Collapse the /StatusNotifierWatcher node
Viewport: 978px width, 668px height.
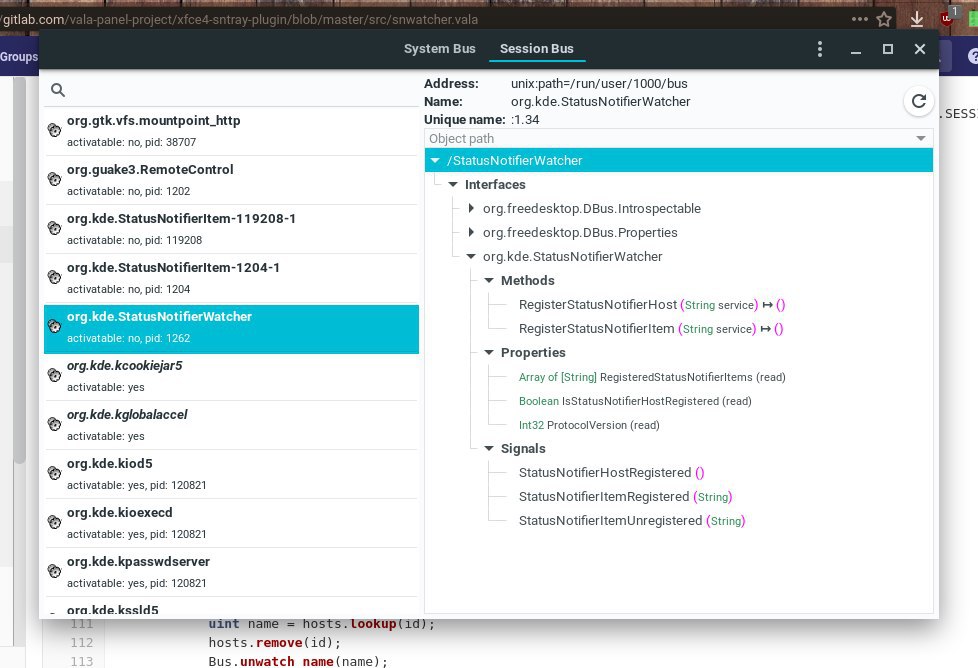[435, 160]
